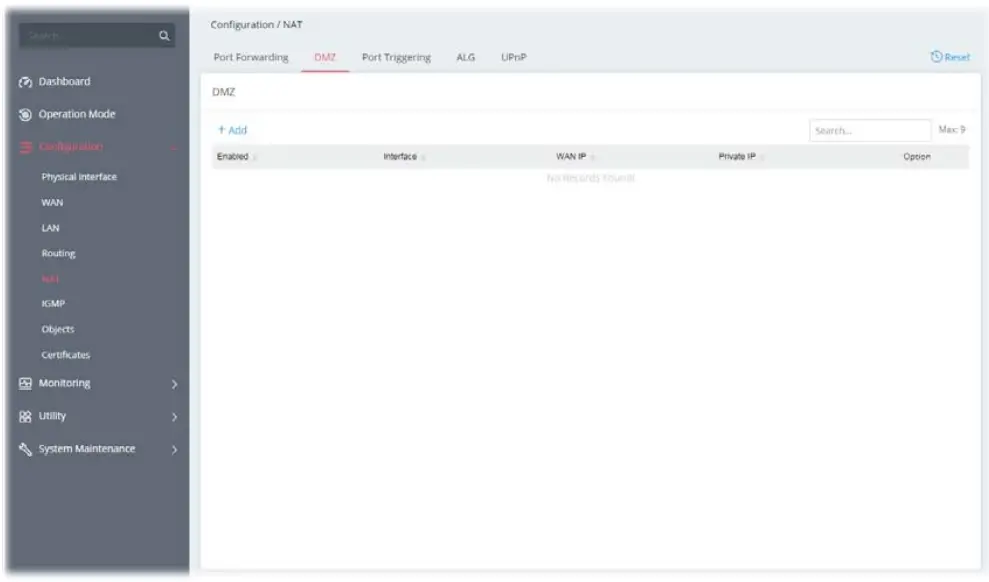Collapse the Configuration menu chevron

coord(174,148)
